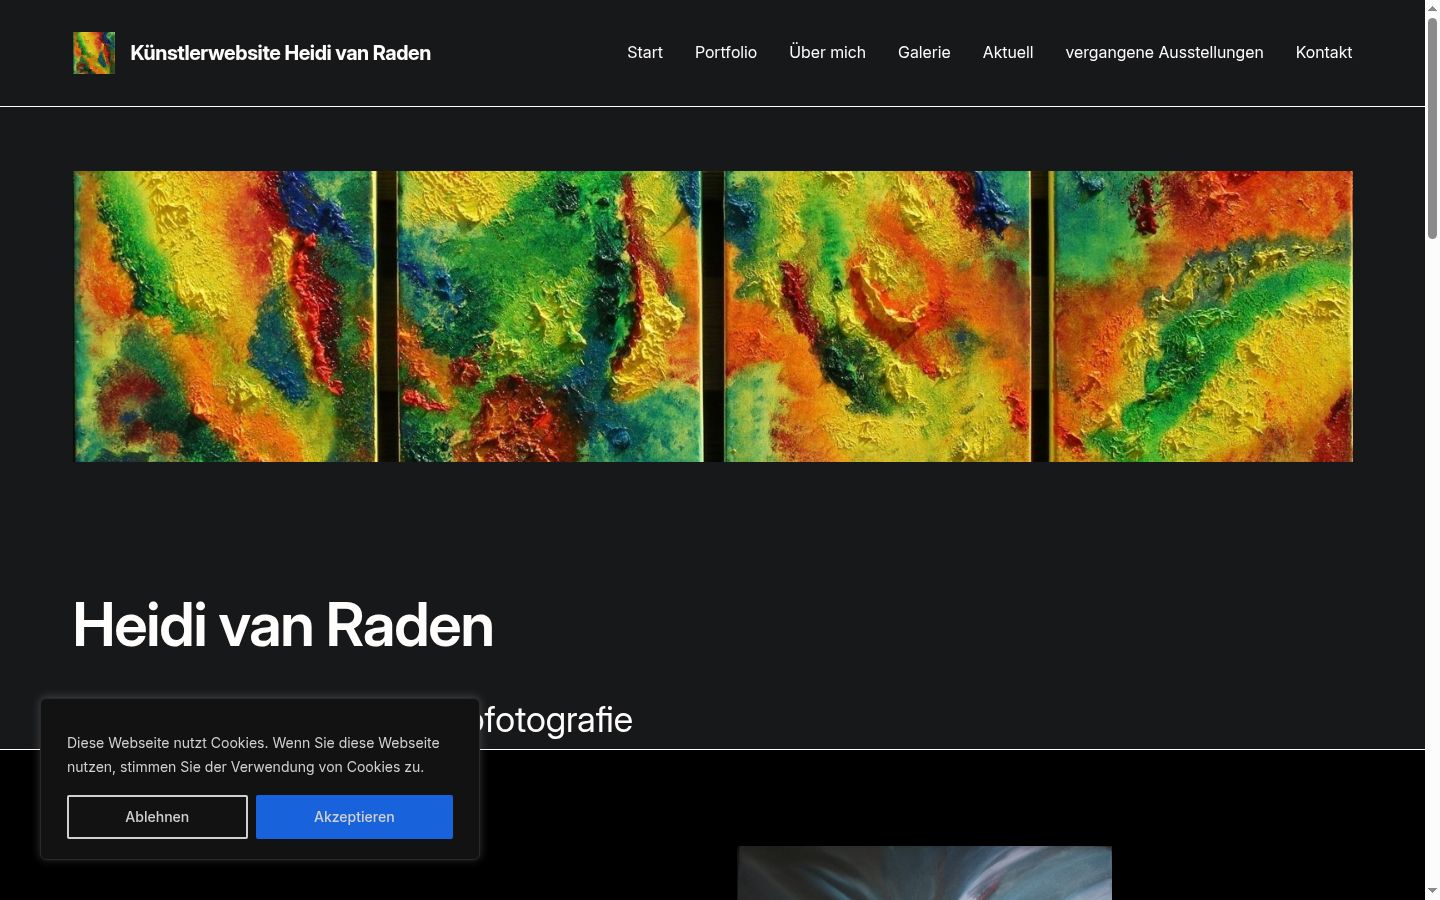Accept cookies with the Akzeptieren button
Screen dimensions: 1440x900
click(354, 817)
